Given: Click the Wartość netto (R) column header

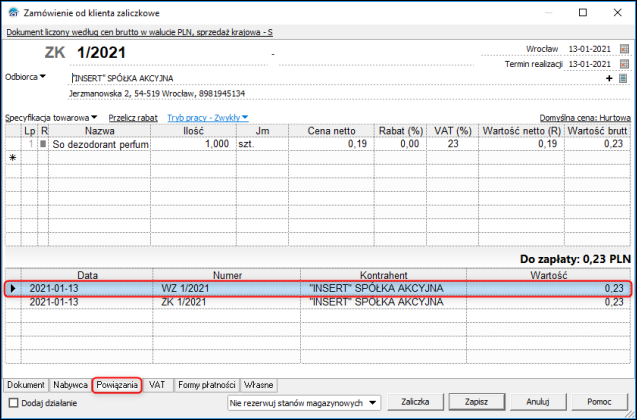Looking at the screenshot, I should 522,131.
